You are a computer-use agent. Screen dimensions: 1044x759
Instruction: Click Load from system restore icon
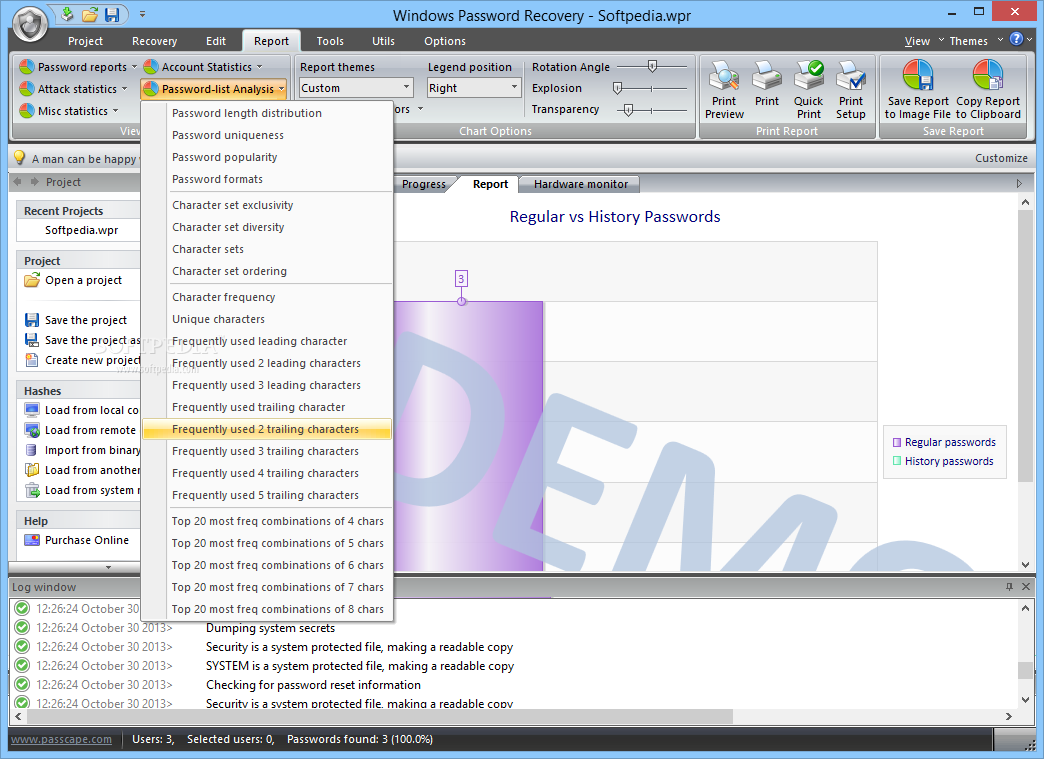point(32,490)
